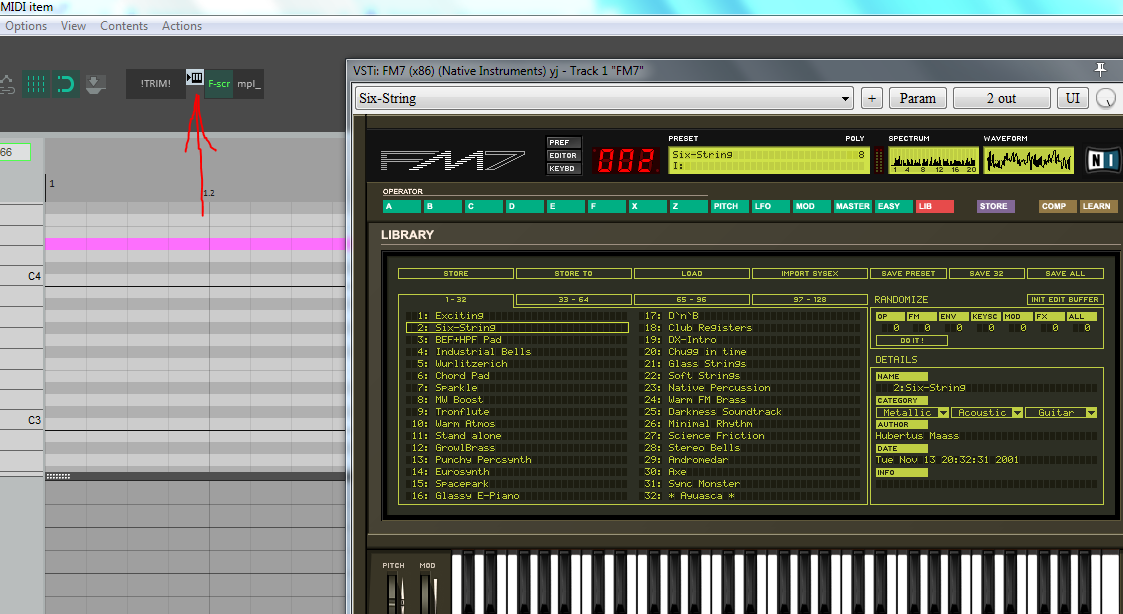Click the STORE TO library button

[574, 274]
